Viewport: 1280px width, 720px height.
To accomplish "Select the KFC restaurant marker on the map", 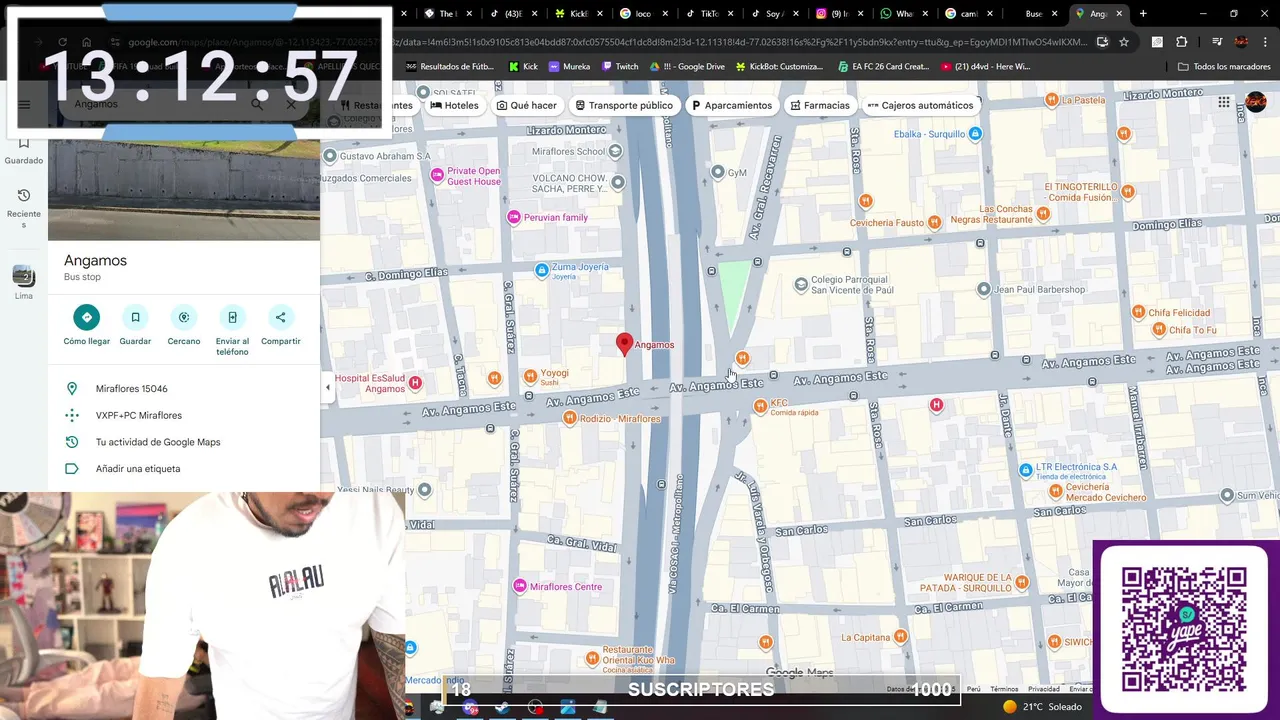I will point(758,405).
